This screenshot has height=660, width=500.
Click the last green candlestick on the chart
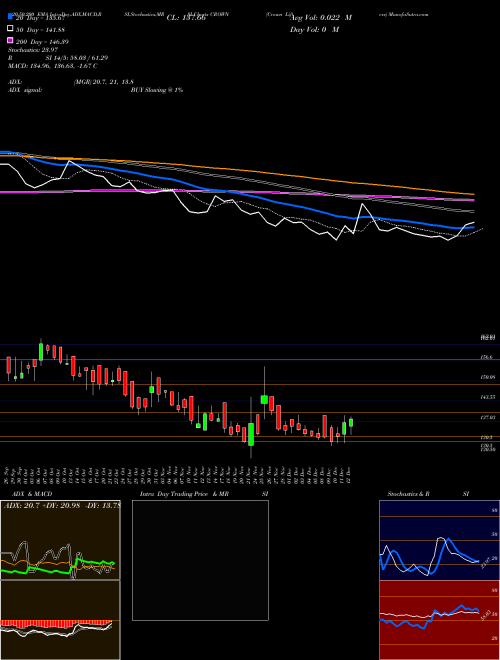click(x=351, y=422)
